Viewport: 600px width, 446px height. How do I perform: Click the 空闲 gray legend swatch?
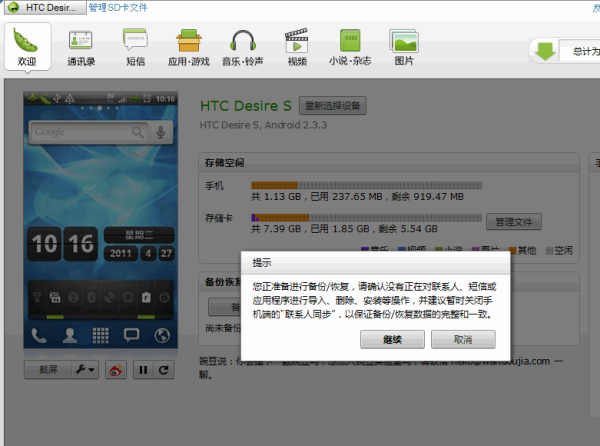549,251
